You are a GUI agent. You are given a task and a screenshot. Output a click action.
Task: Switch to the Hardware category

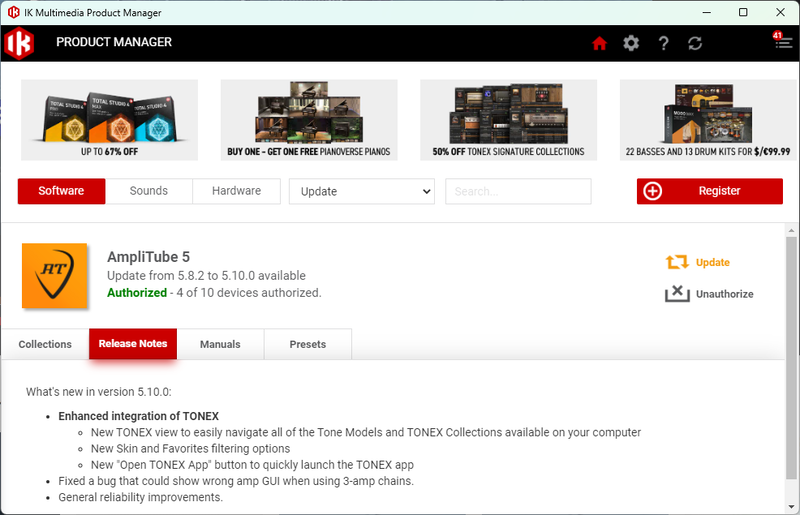click(x=236, y=191)
